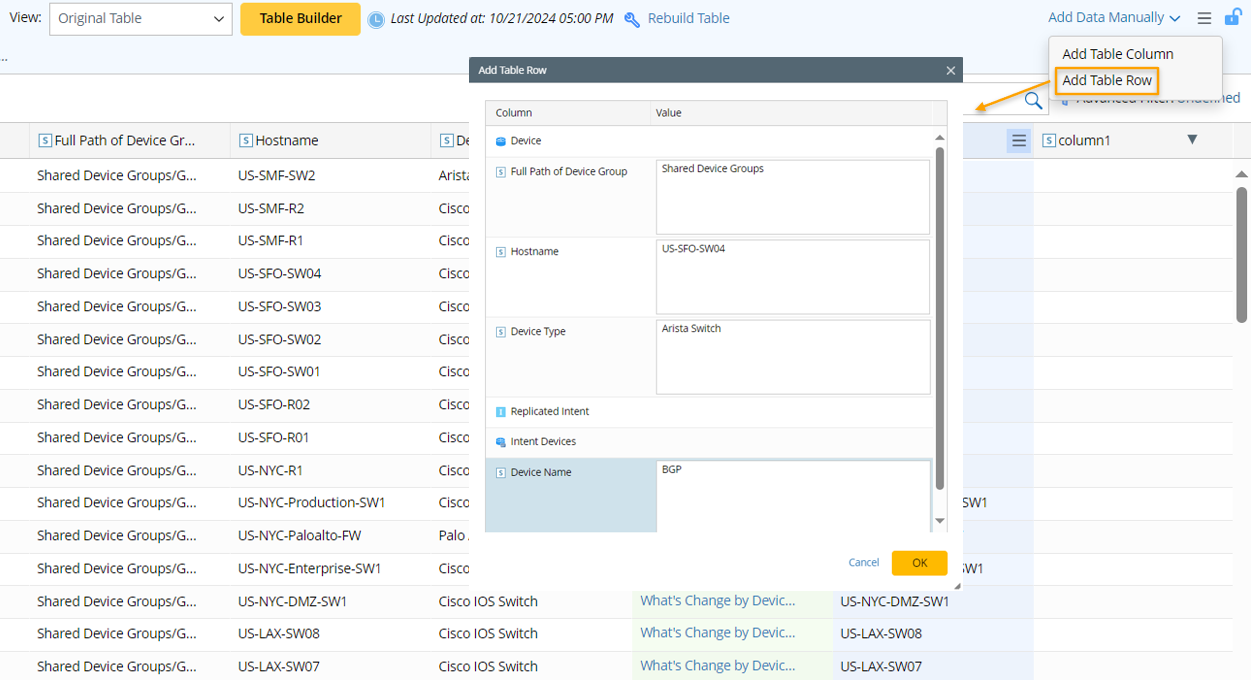Viewport: 1251px width, 680px height.
Task: Select Add Table Column menu entry
Action: [x=1117, y=54]
